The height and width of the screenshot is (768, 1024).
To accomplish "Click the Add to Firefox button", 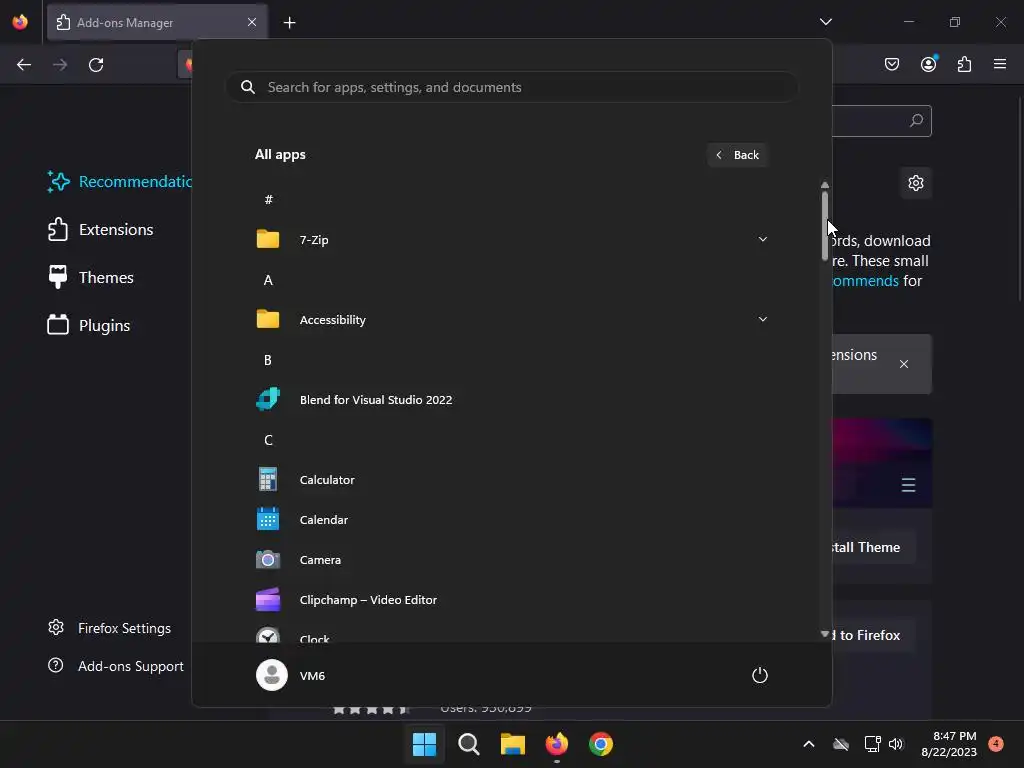I will click(873, 635).
